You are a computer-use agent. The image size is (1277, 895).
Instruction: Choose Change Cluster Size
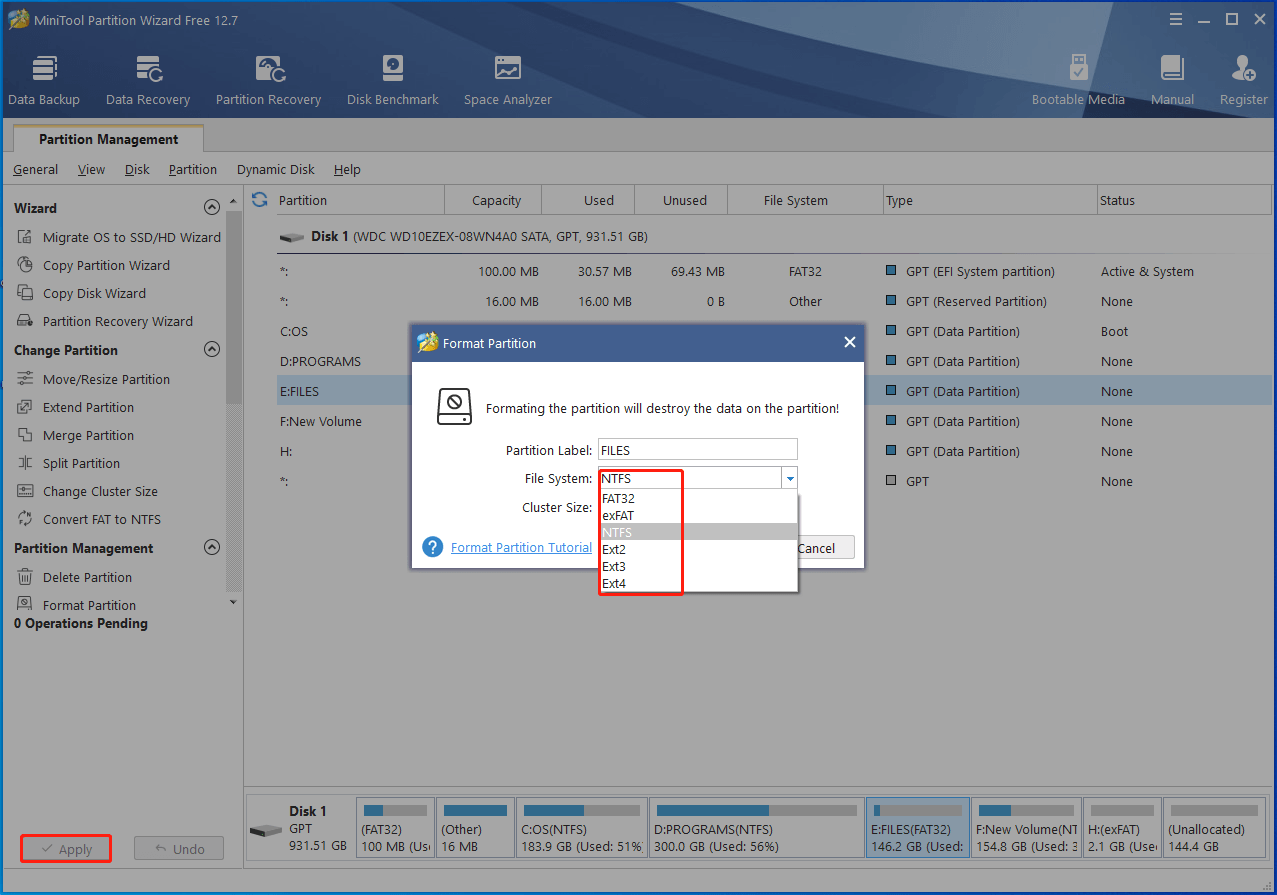click(87, 491)
